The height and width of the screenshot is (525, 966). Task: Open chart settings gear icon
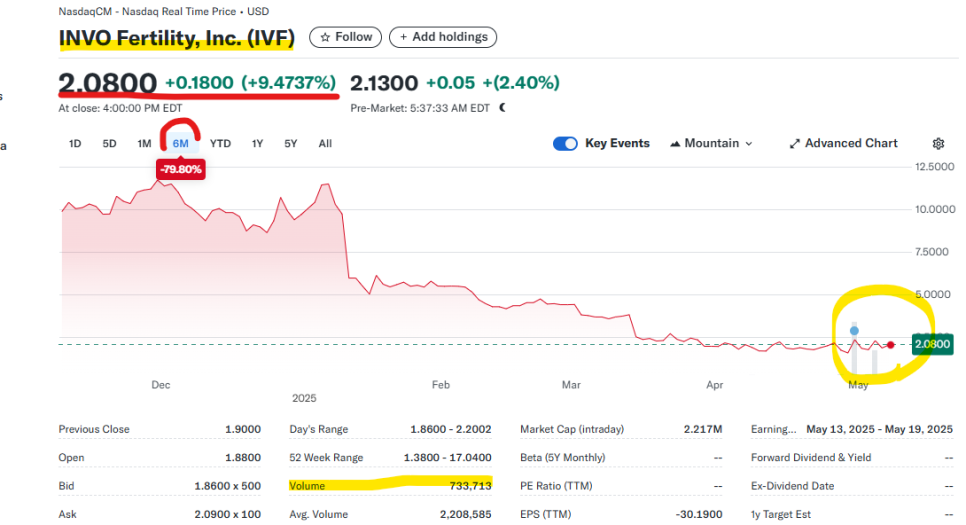[x=938, y=144]
